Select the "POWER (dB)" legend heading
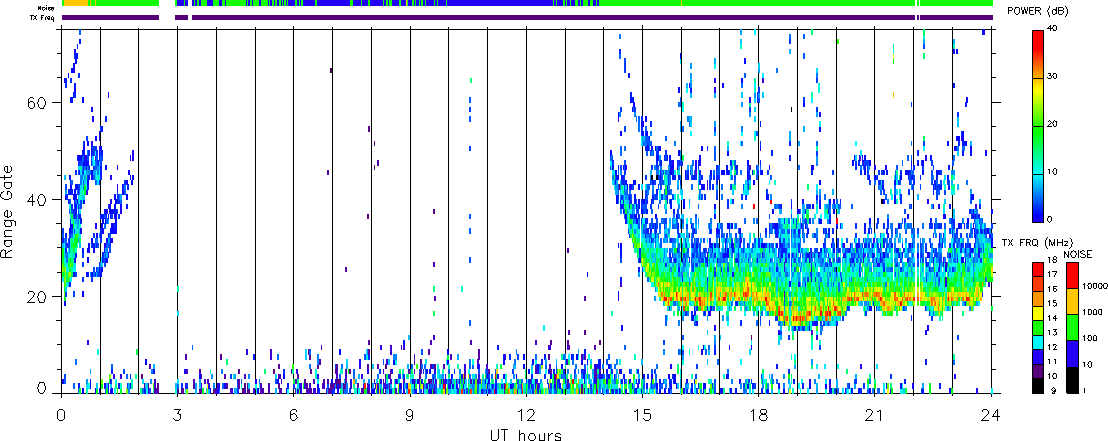This screenshot has width=1108, height=441. (x=1036, y=12)
